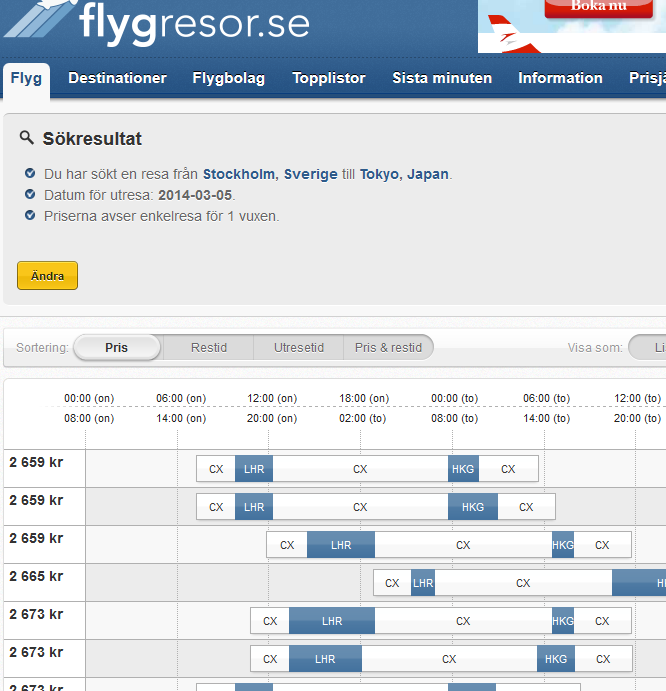Click the HKG stopover in the second flight row
This screenshot has height=691, width=666.
click(473, 507)
